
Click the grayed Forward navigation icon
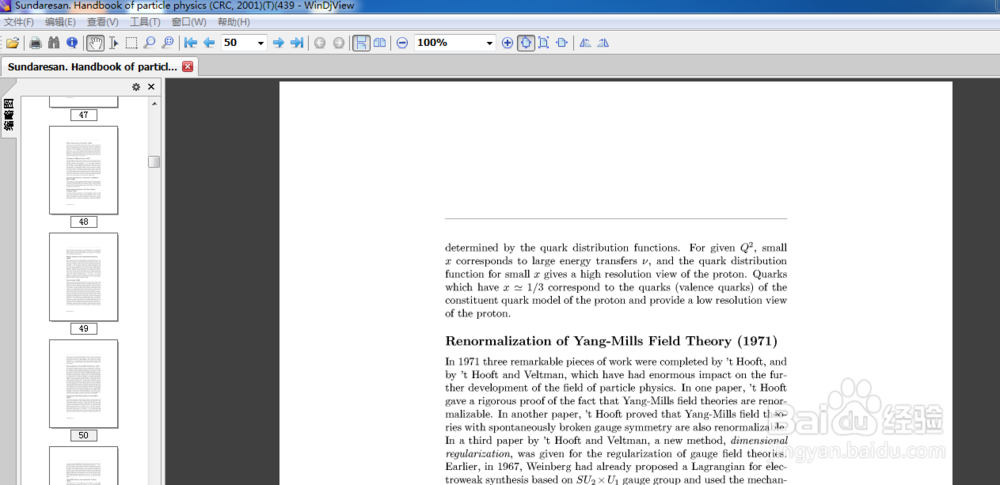[338, 43]
